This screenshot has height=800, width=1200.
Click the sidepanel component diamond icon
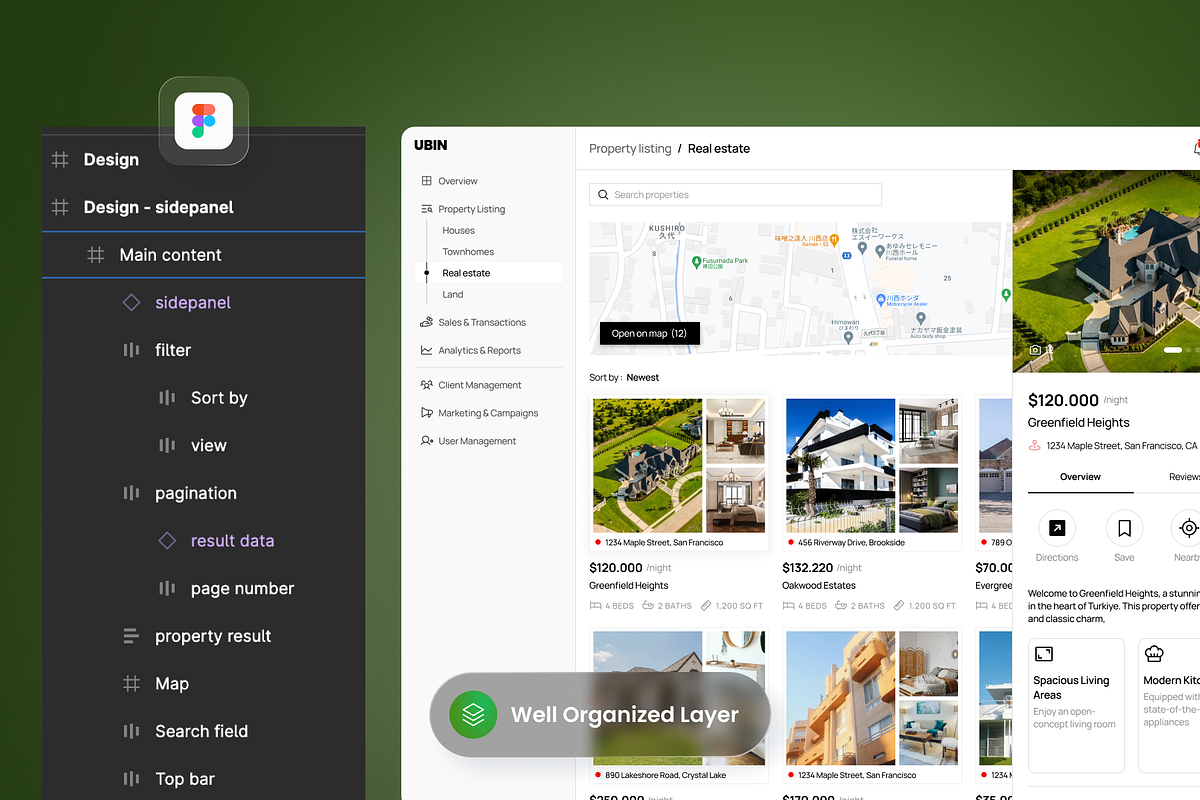131,302
